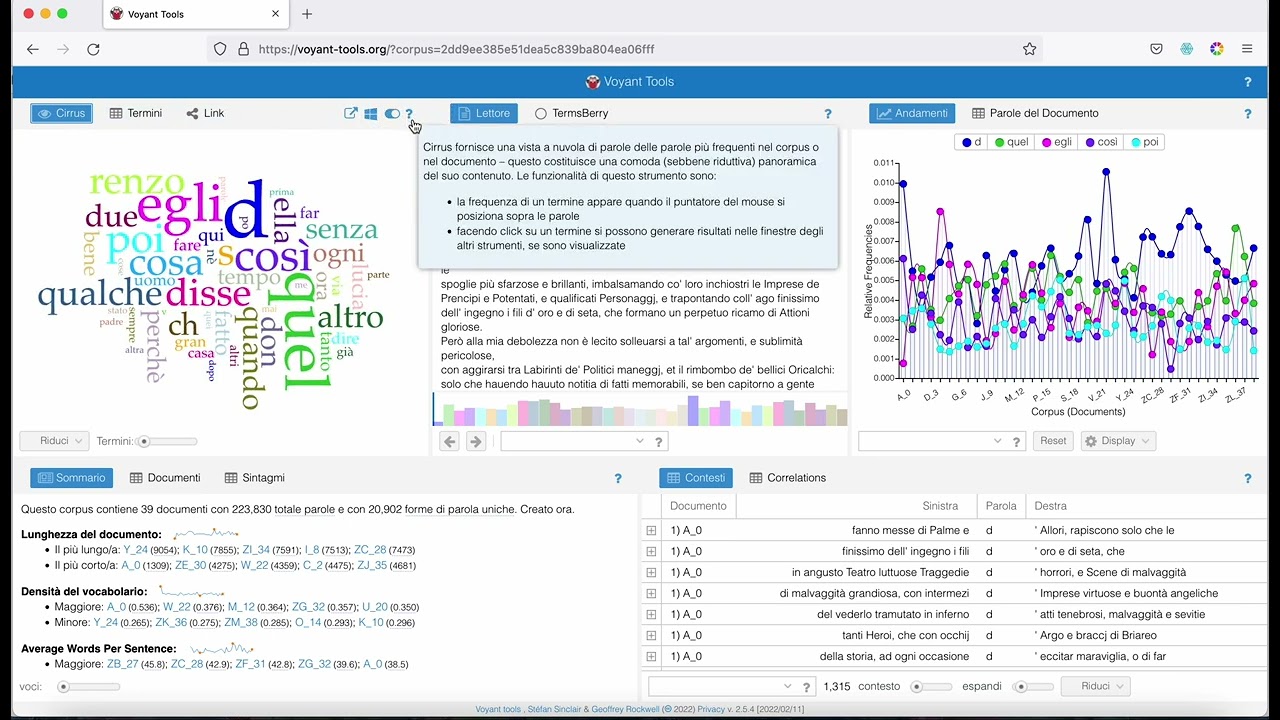Expand the 'finissimo dell' ingegno' context row

(651, 552)
